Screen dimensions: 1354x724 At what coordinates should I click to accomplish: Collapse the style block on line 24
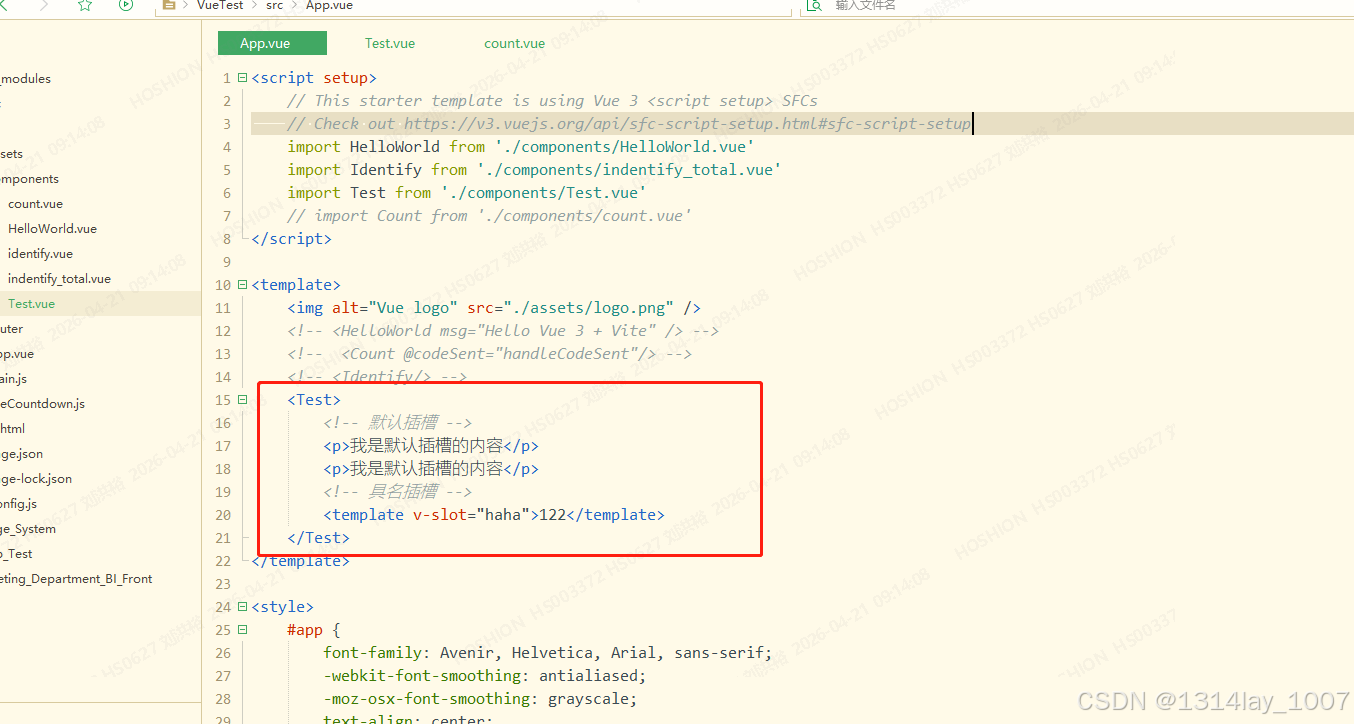(242, 607)
